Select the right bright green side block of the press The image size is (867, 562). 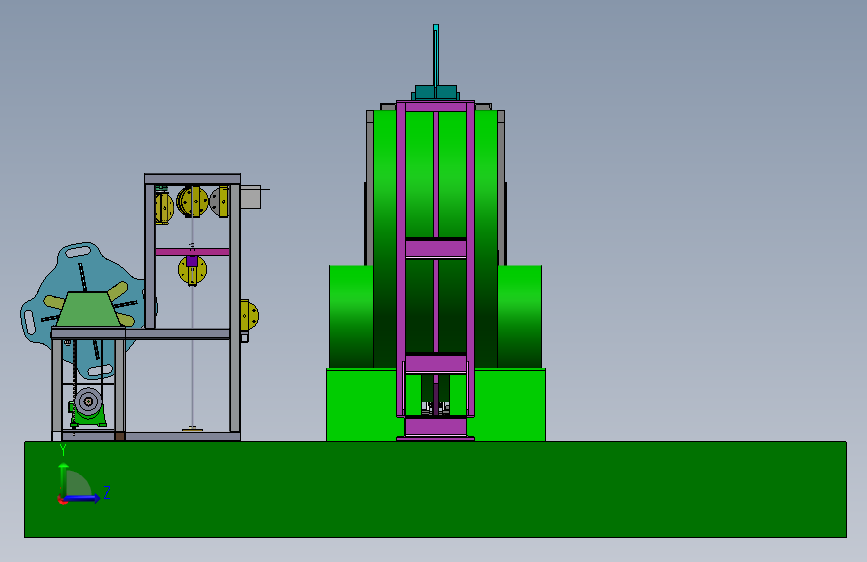point(520,316)
